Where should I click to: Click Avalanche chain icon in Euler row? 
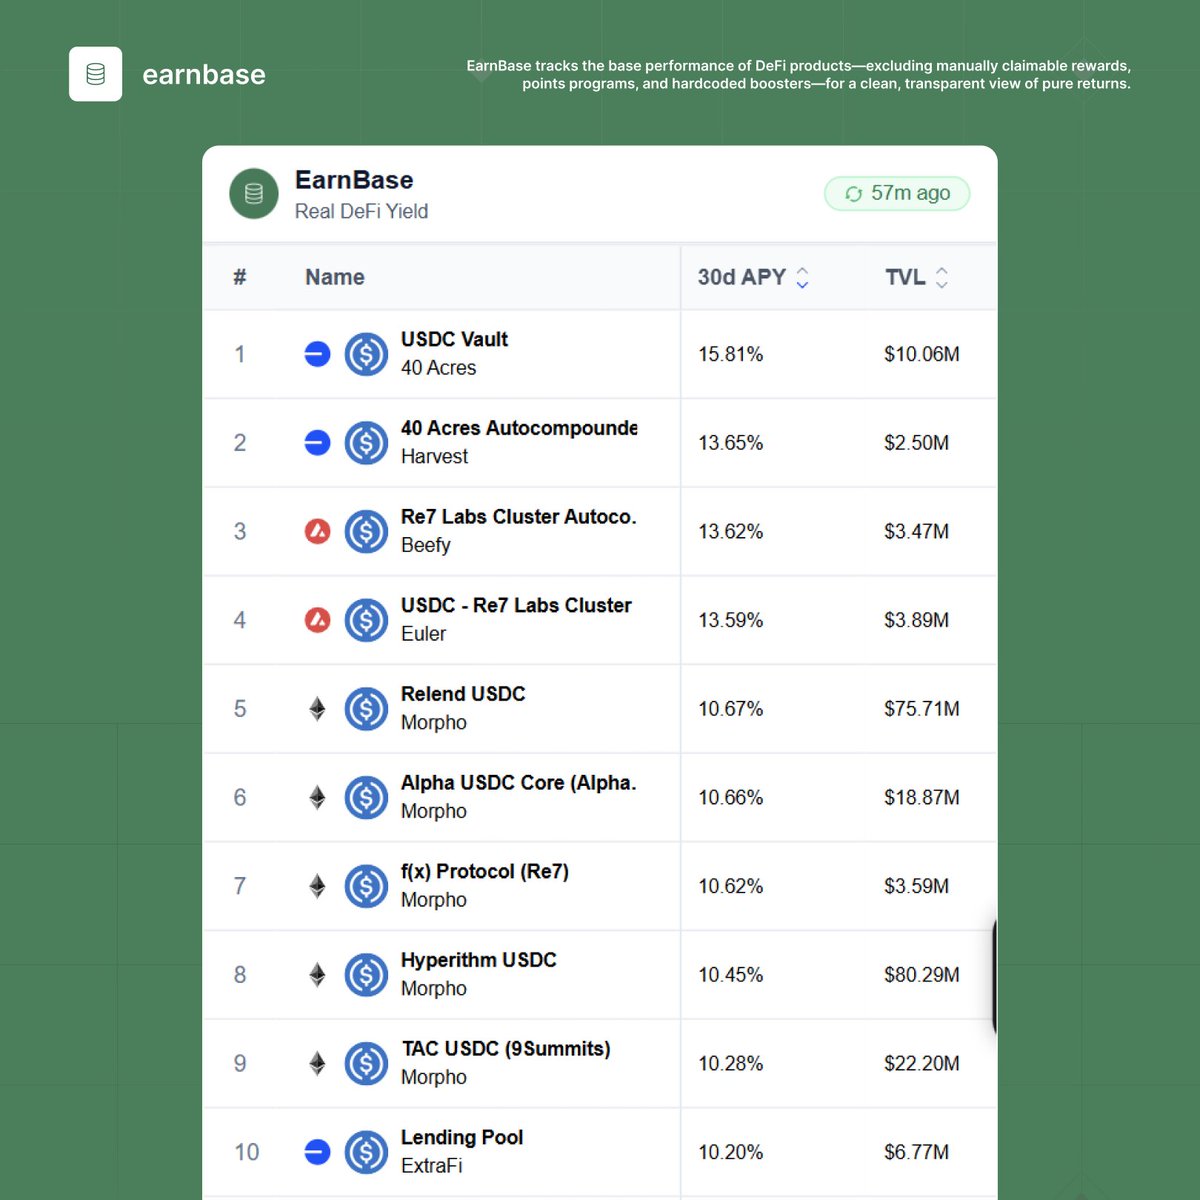317,620
